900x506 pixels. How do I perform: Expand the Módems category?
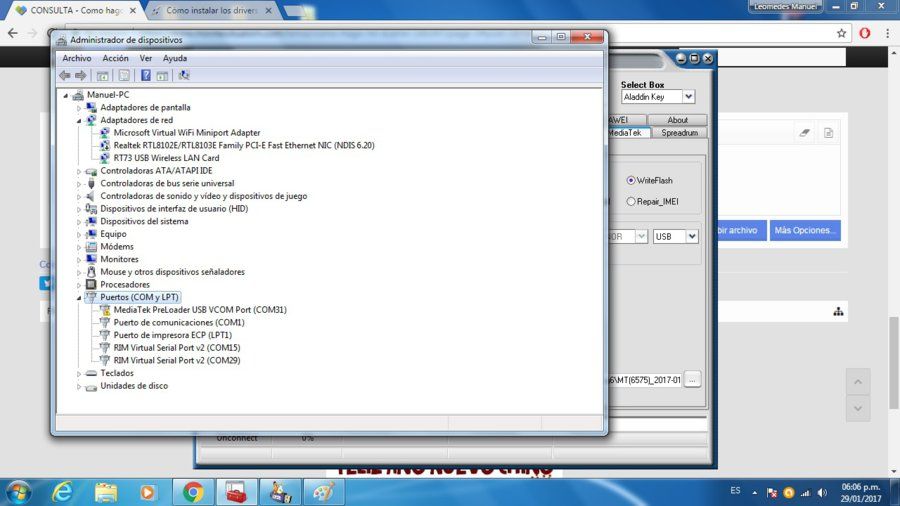coord(79,247)
